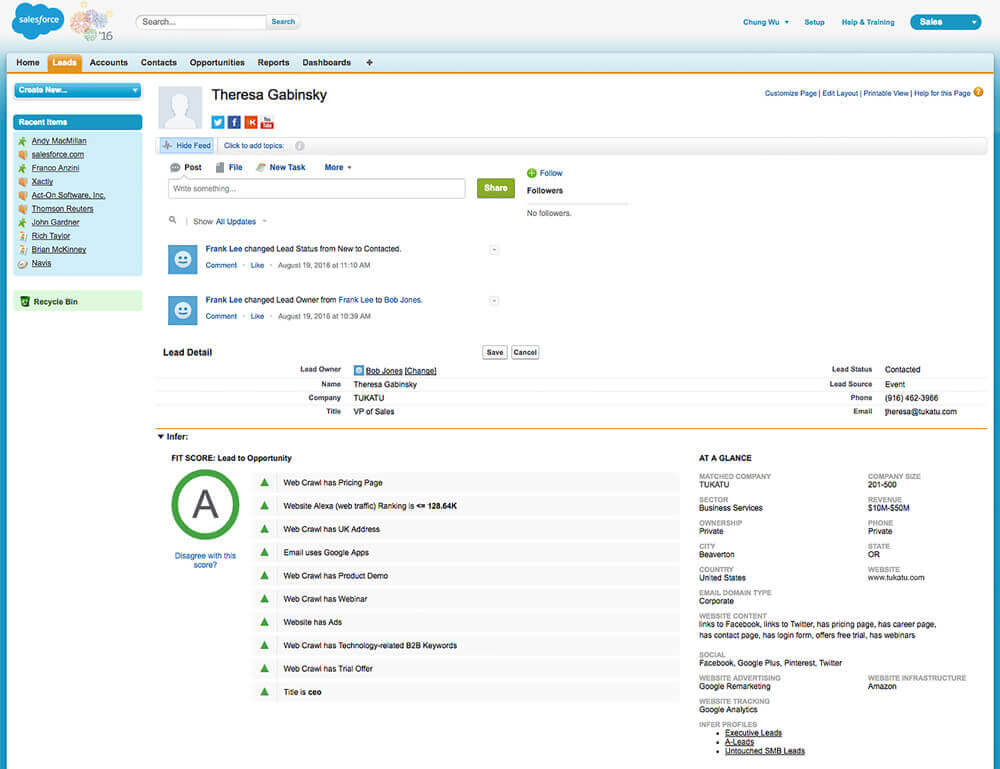Click the Post speech bubble icon
The image size is (1000, 769).
(175, 168)
